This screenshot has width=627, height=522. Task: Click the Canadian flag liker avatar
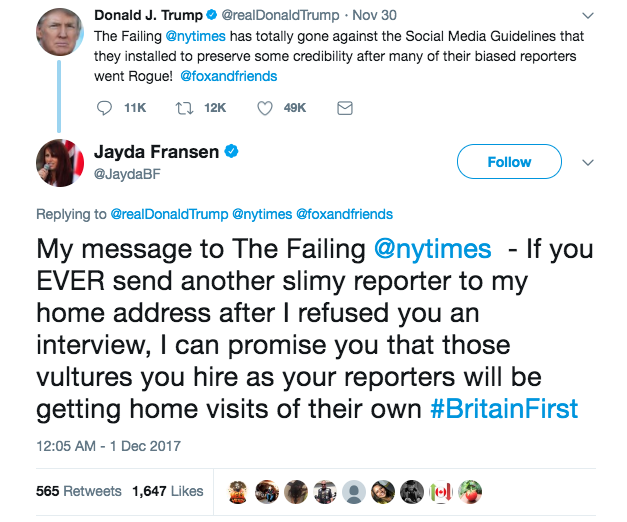(x=441, y=492)
